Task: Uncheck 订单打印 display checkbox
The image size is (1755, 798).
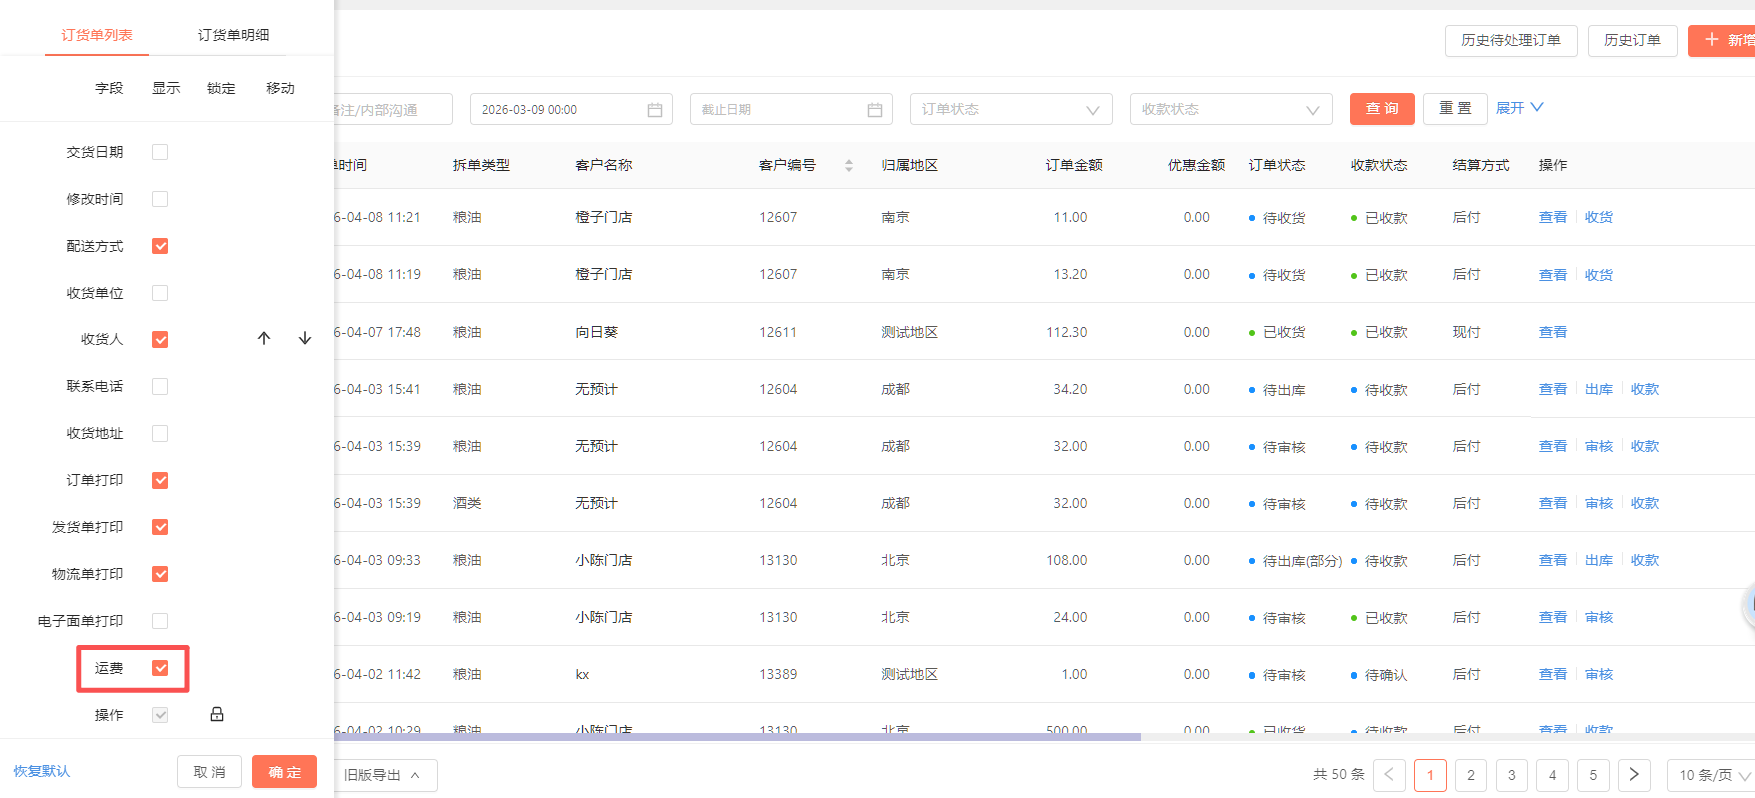Action: 160,480
